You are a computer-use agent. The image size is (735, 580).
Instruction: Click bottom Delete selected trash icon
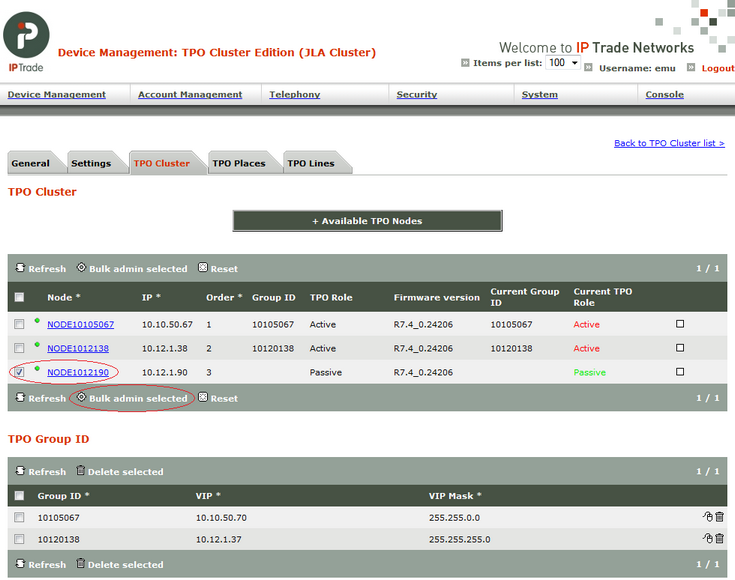point(81,563)
